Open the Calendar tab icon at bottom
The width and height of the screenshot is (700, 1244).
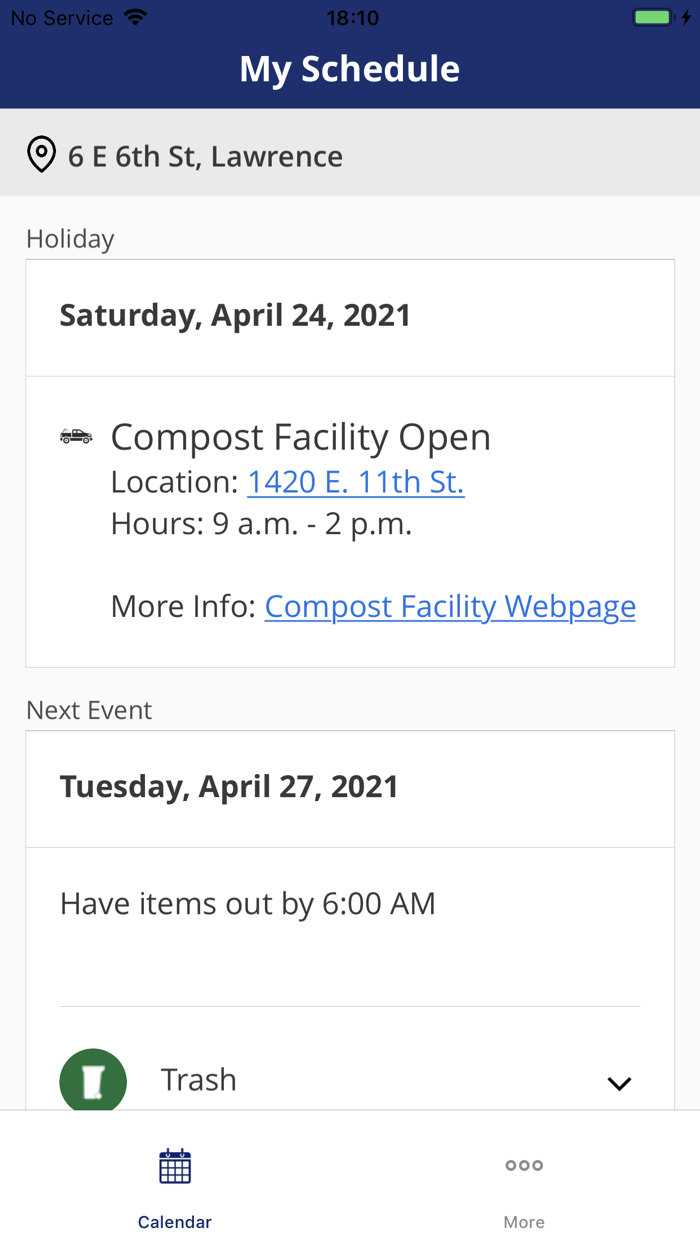click(174, 1165)
